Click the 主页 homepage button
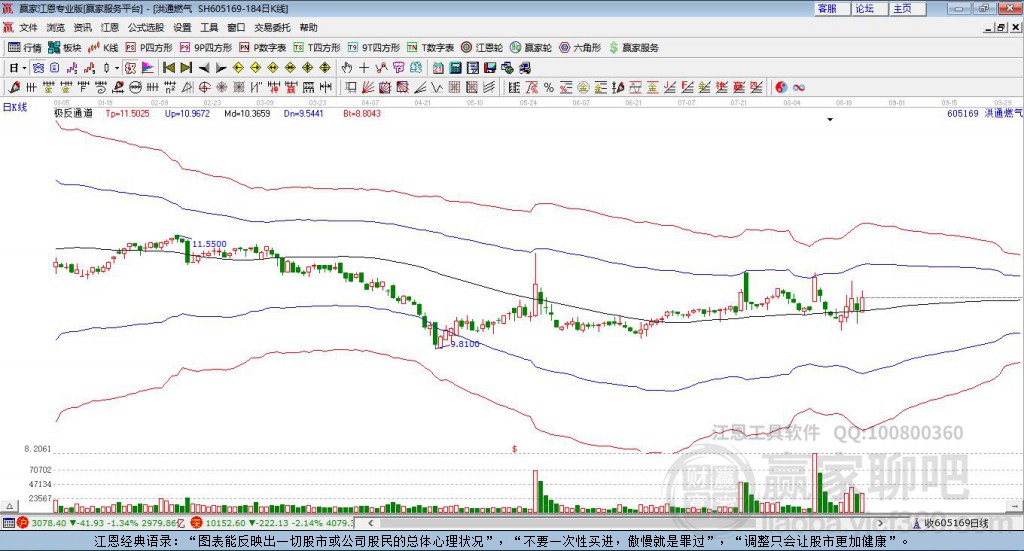Screen dimensions: 1024x551 (908, 8)
